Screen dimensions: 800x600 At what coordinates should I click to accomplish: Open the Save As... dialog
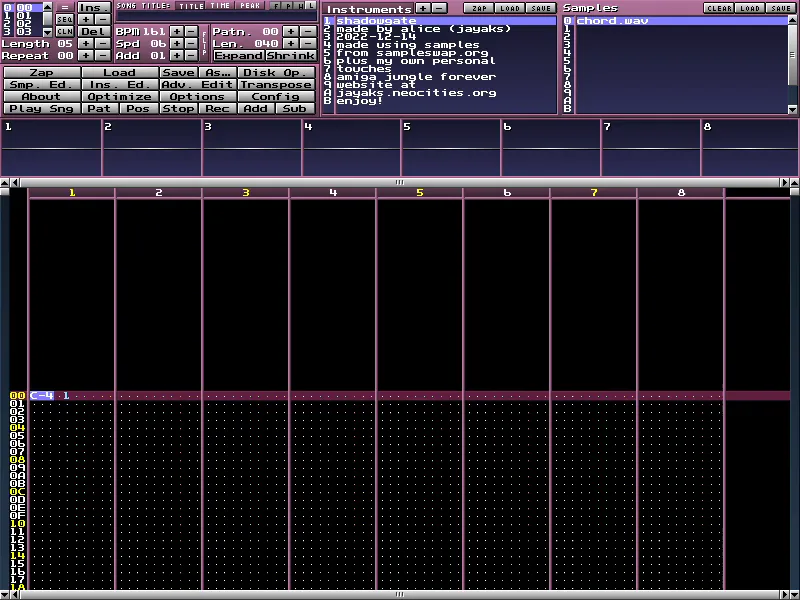tap(218, 72)
